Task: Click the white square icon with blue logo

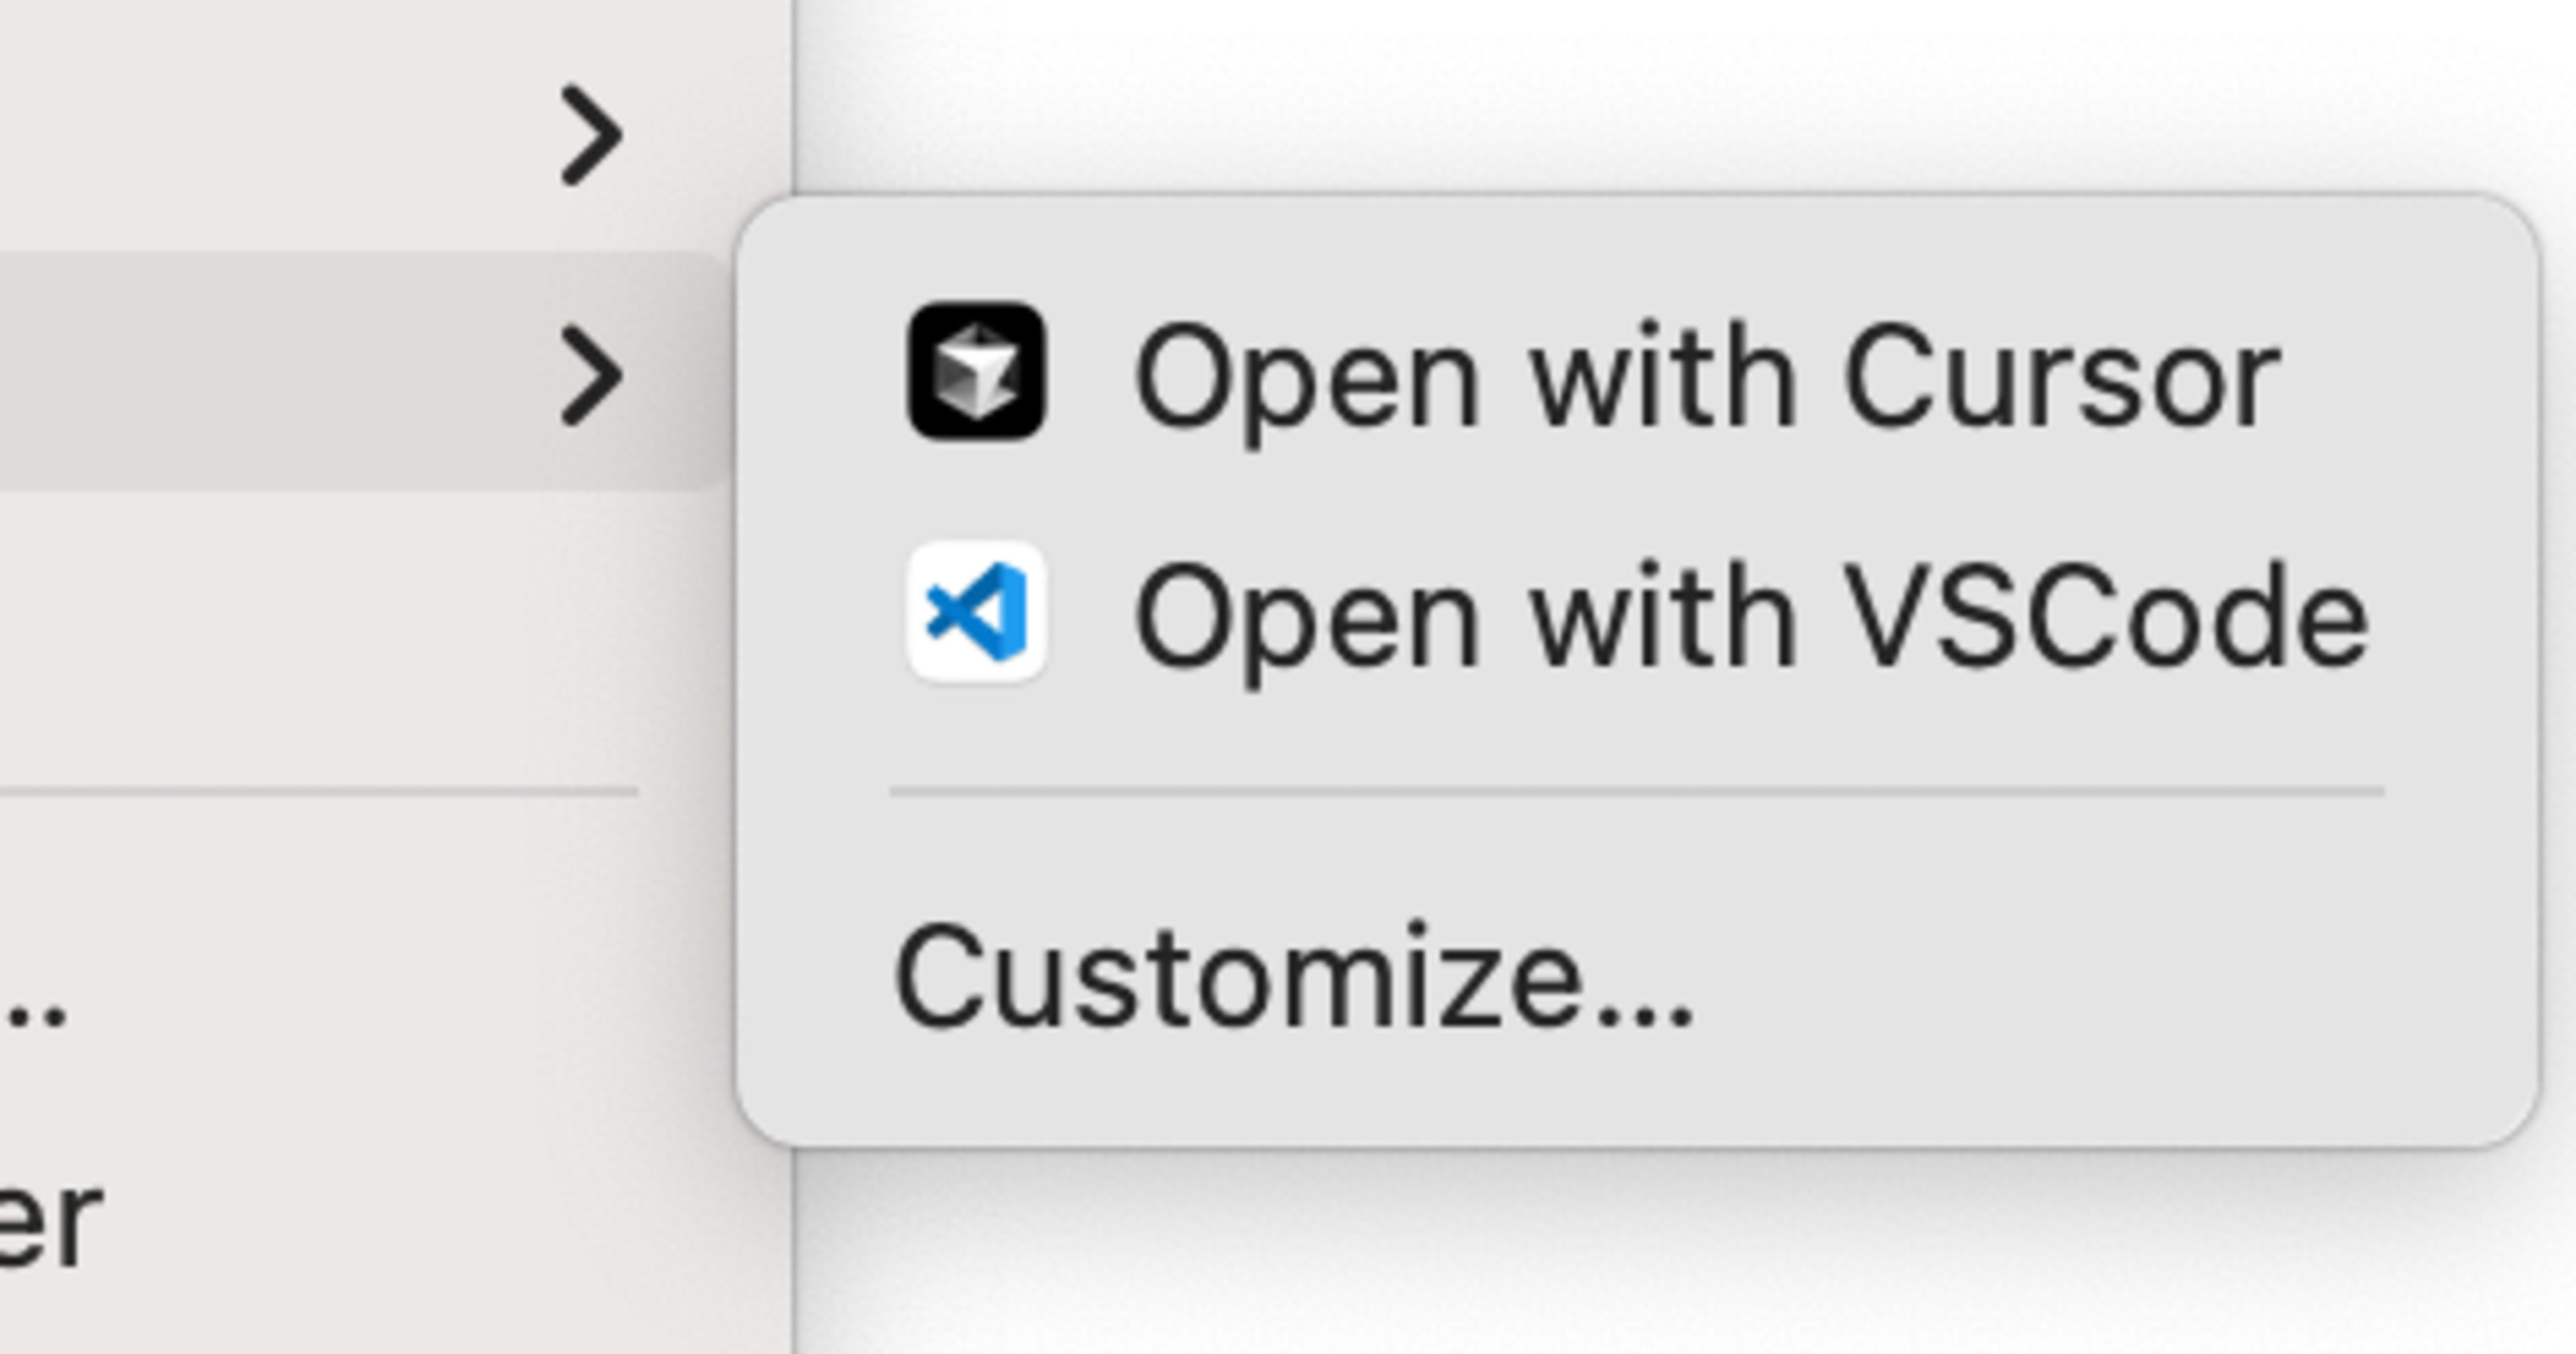Action: pyautogui.click(x=976, y=612)
